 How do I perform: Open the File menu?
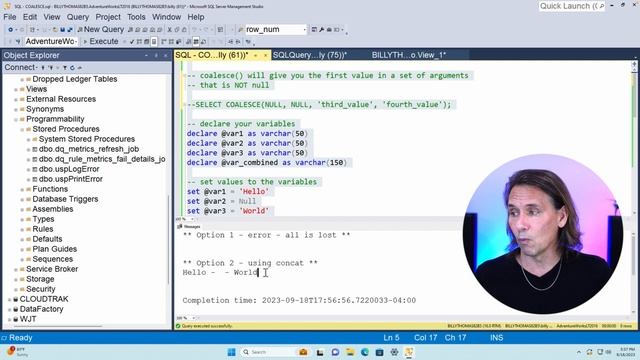[10, 17]
